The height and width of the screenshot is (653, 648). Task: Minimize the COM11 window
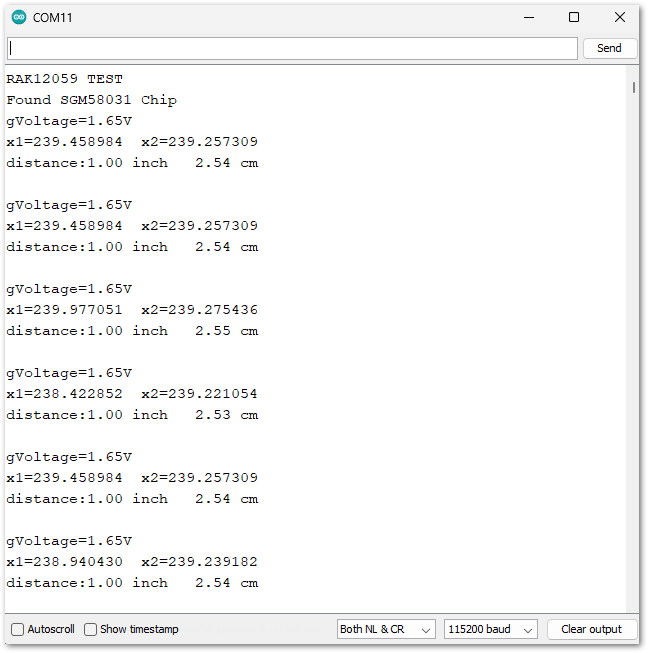[529, 17]
